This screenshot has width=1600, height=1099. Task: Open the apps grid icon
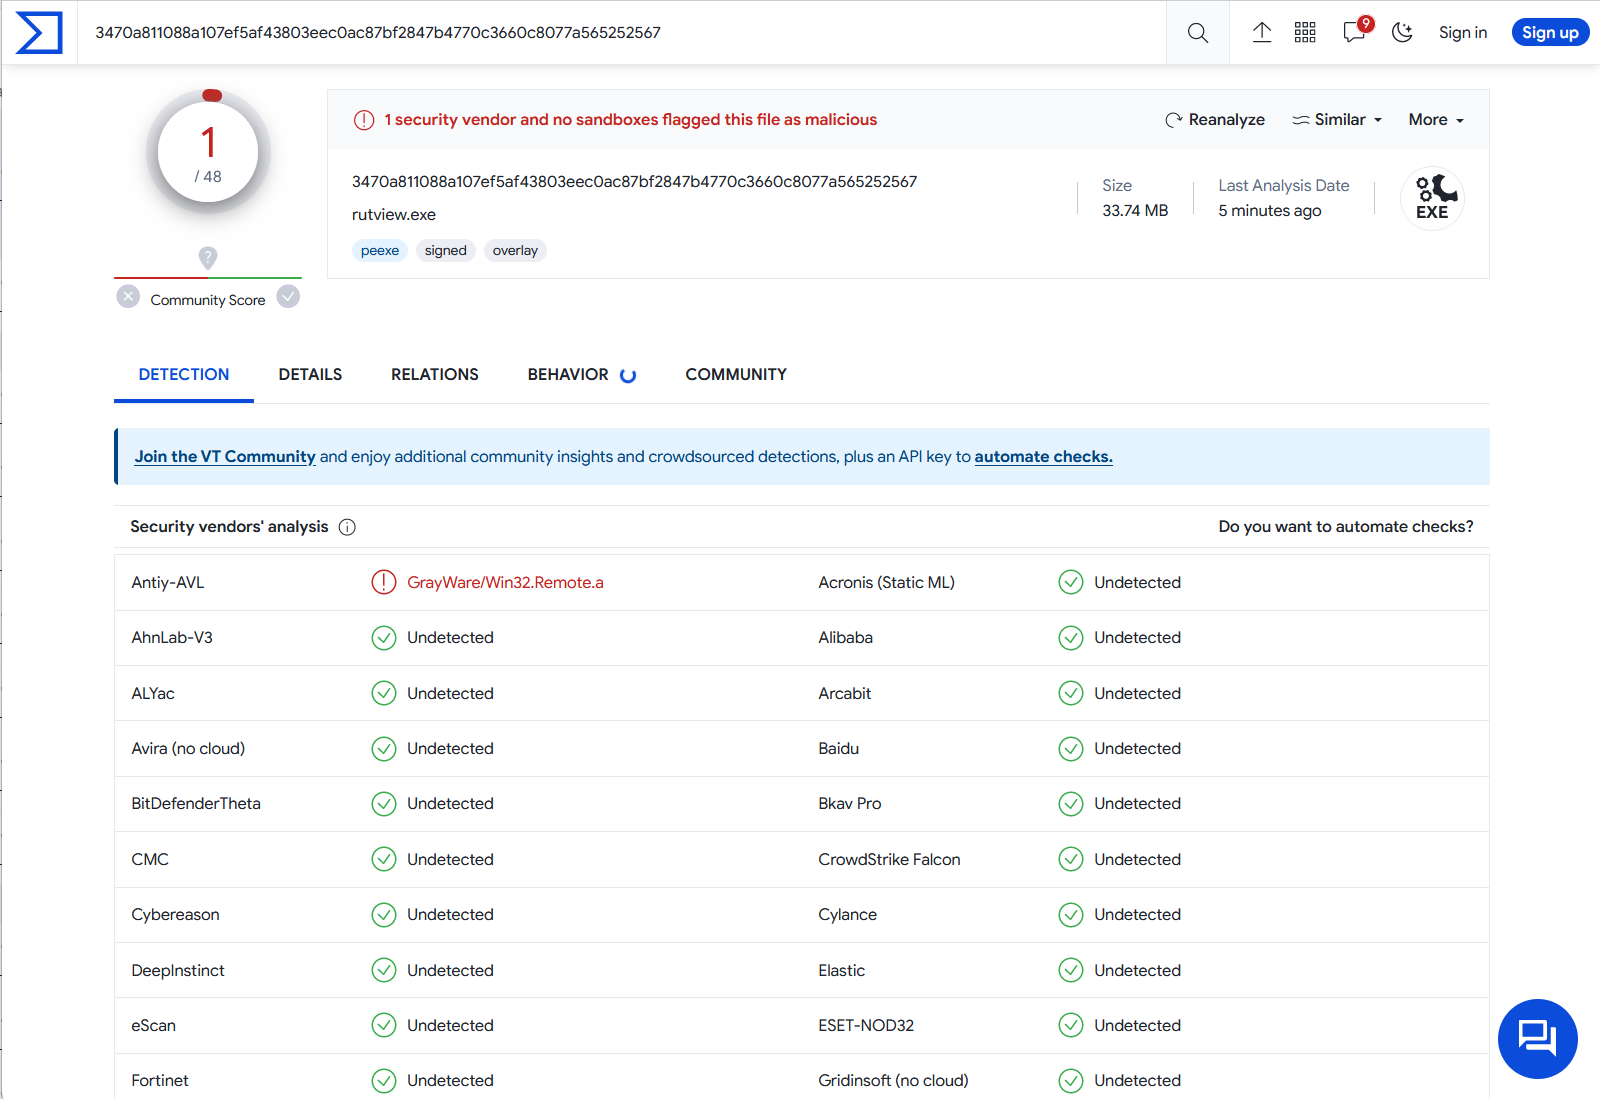coord(1305,33)
